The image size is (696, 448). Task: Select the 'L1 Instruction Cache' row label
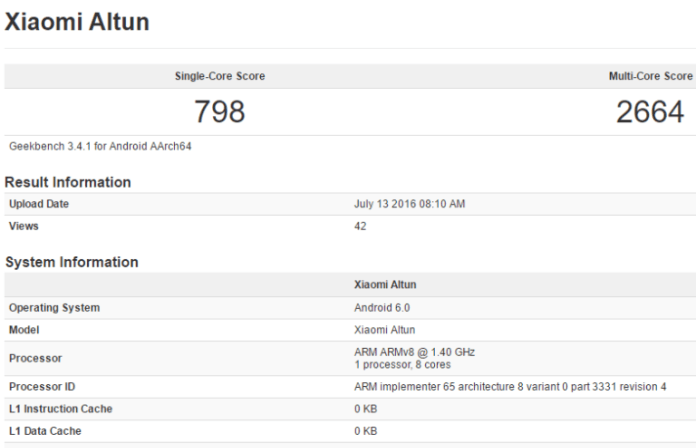(60, 409)
